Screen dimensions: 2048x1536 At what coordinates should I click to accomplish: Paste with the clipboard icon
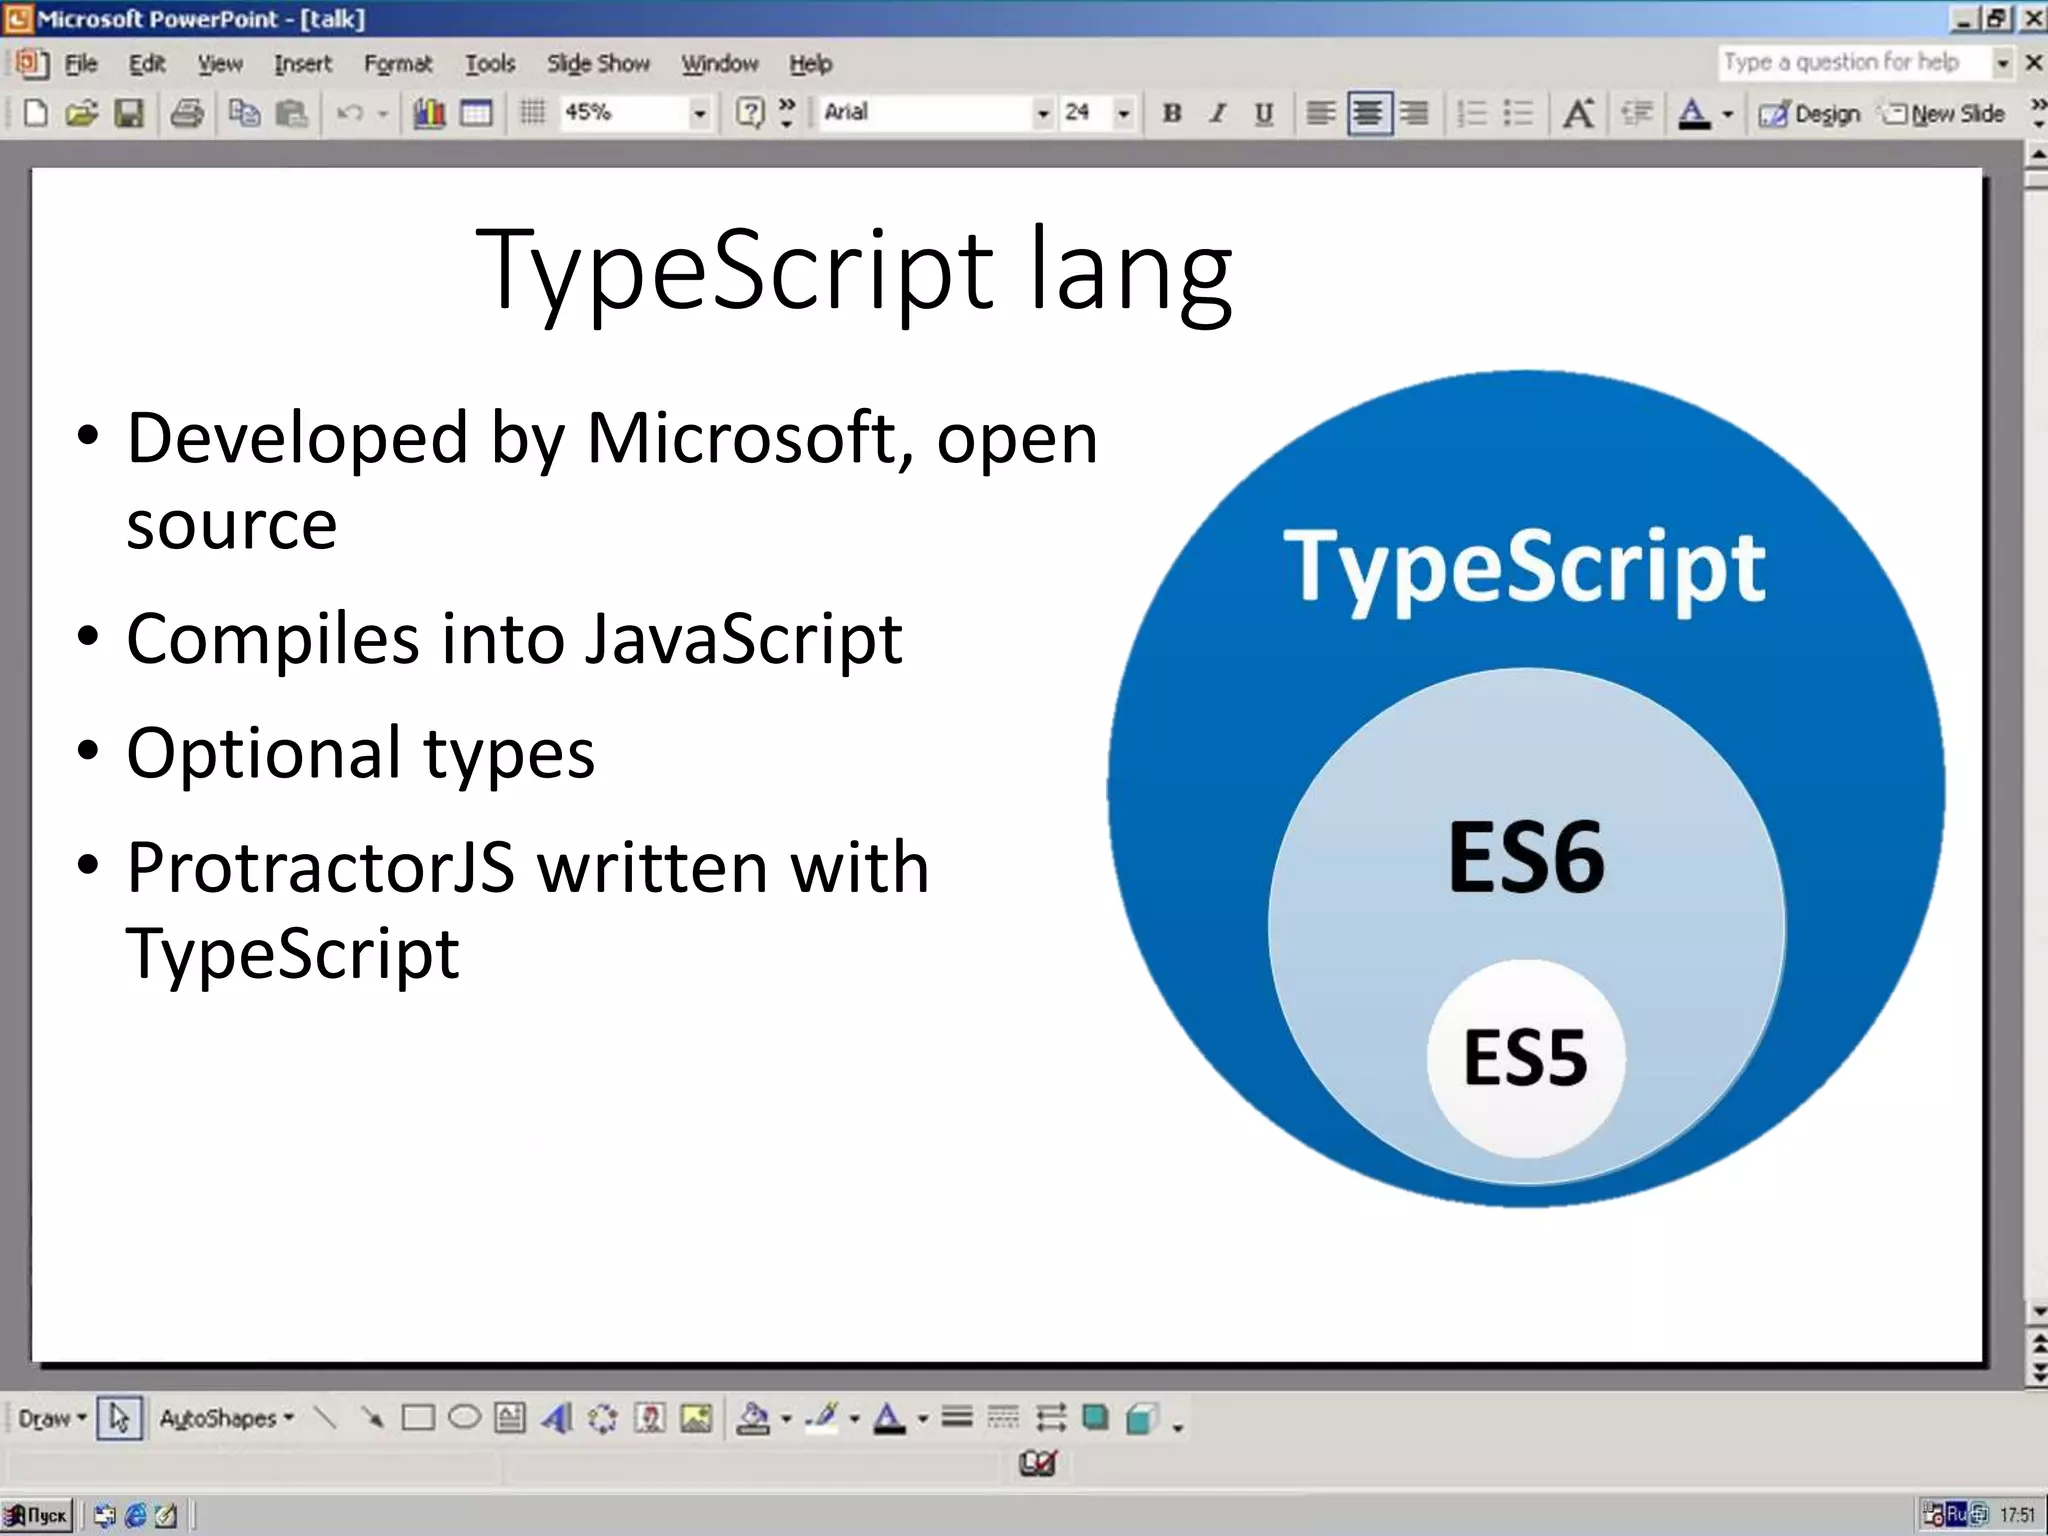tap(291, 113)
